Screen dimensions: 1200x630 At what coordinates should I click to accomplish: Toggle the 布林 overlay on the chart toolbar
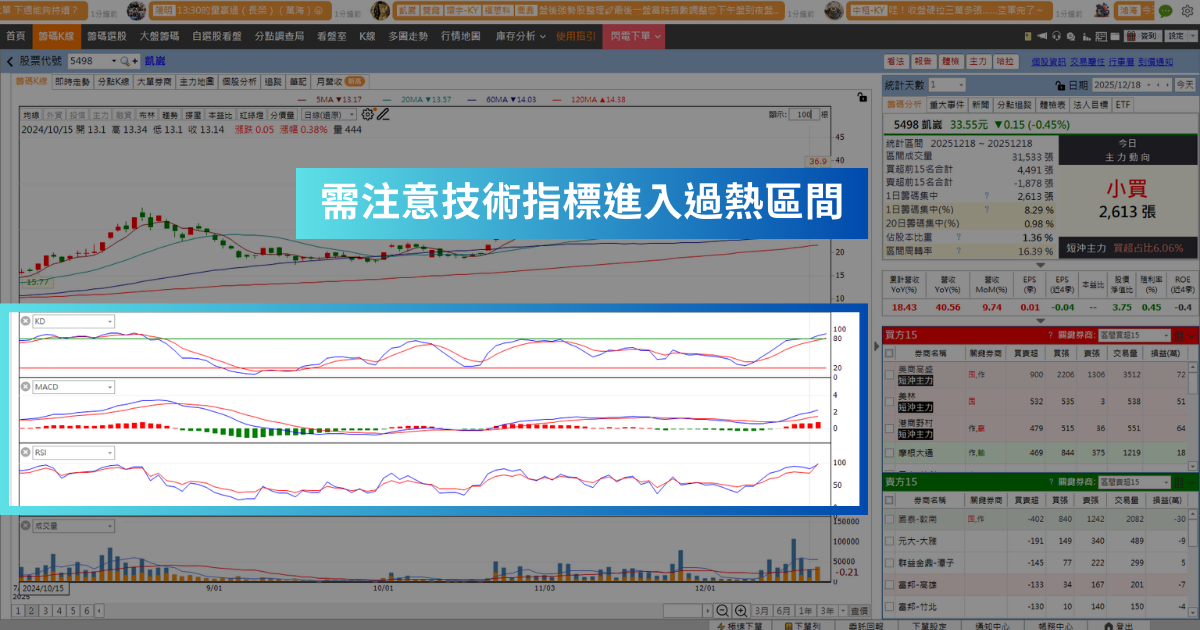[147, 114]
